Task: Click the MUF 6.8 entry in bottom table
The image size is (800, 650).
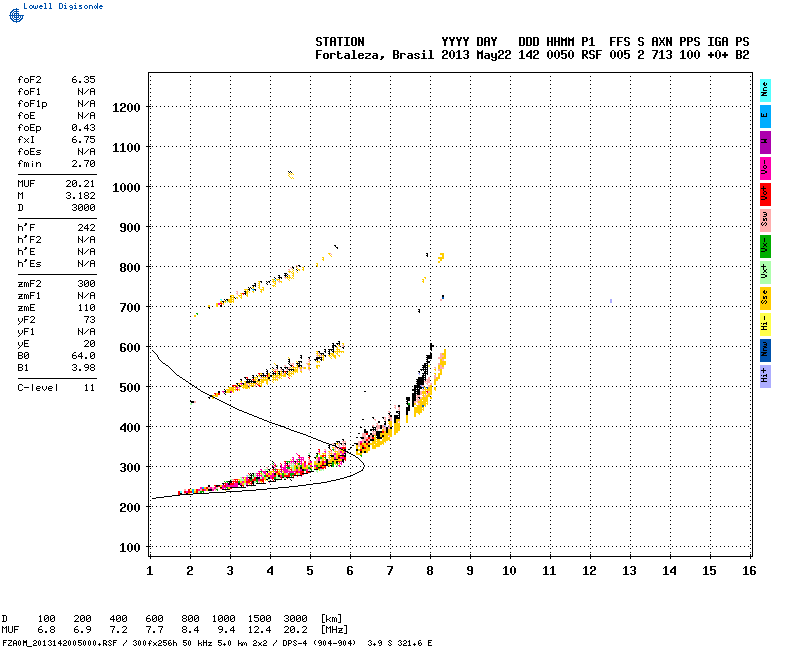Action: point(46,630)
